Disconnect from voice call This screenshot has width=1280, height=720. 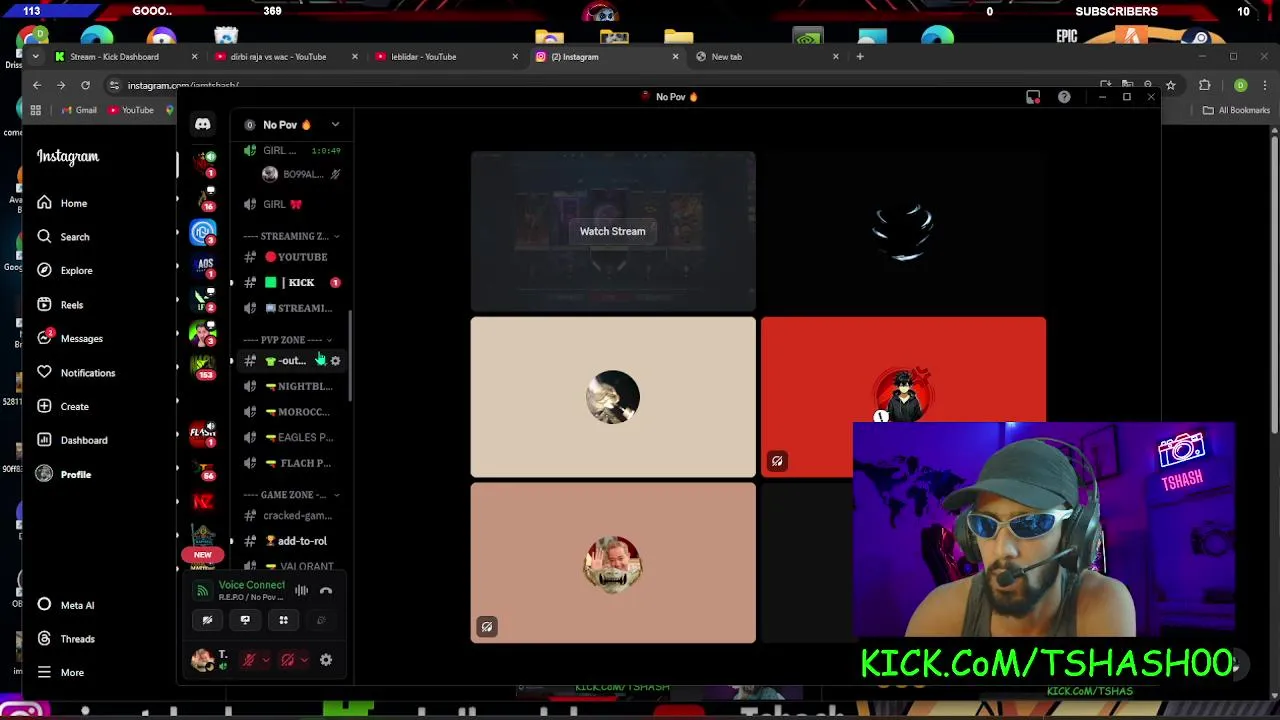click(x=325, y=590)
